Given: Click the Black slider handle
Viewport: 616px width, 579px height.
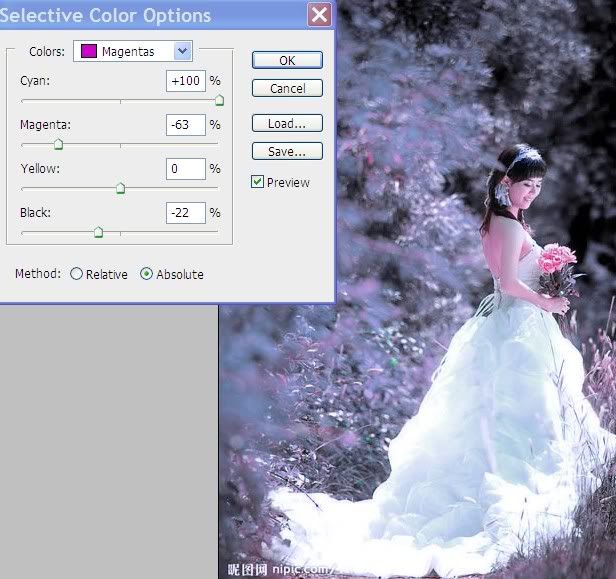Looking at the screenshot, I should pos(98,232).
